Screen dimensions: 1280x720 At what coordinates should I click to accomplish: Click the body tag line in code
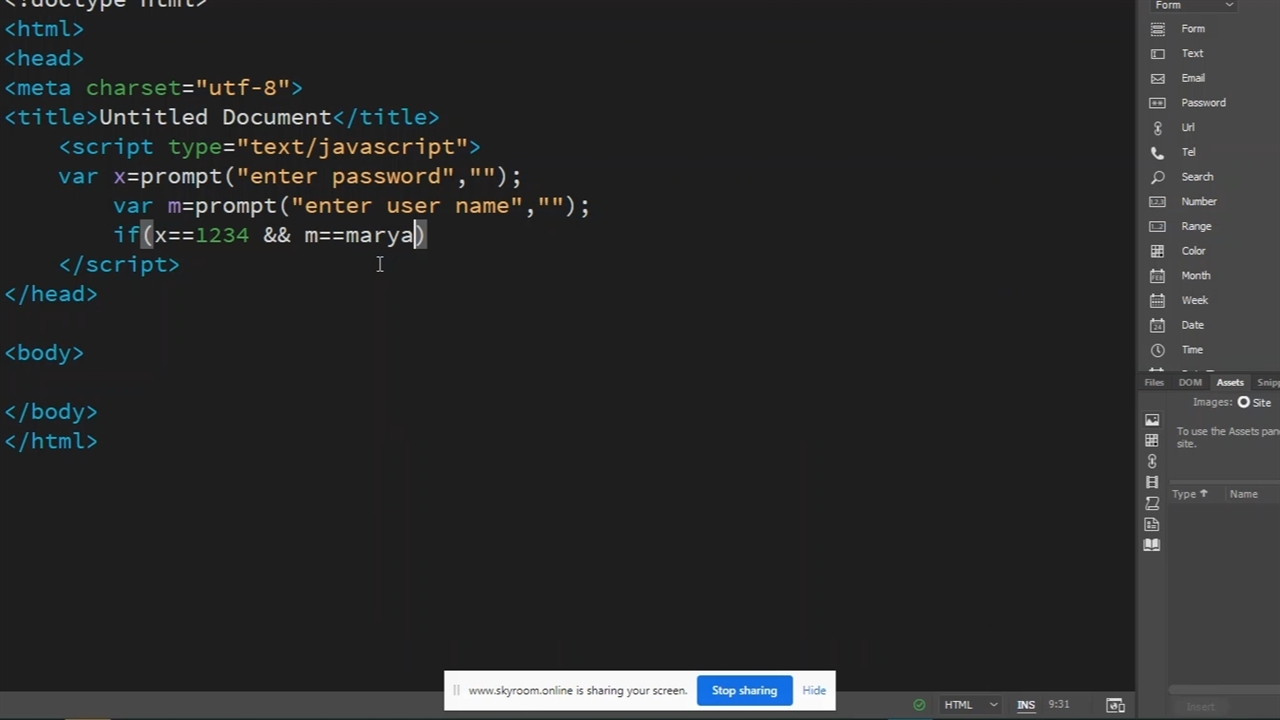click(44, 353)
